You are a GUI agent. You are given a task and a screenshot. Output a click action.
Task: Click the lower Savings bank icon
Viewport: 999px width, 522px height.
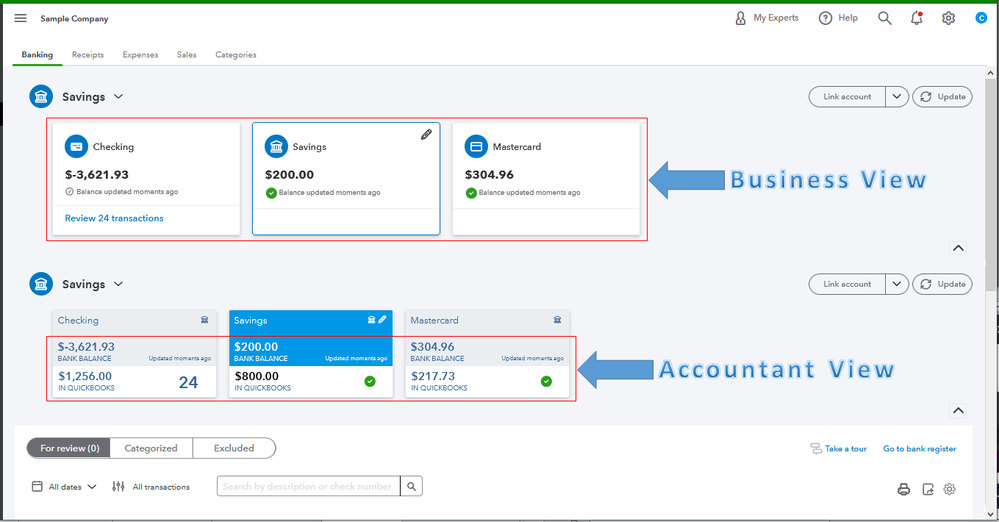coord(41,284)
